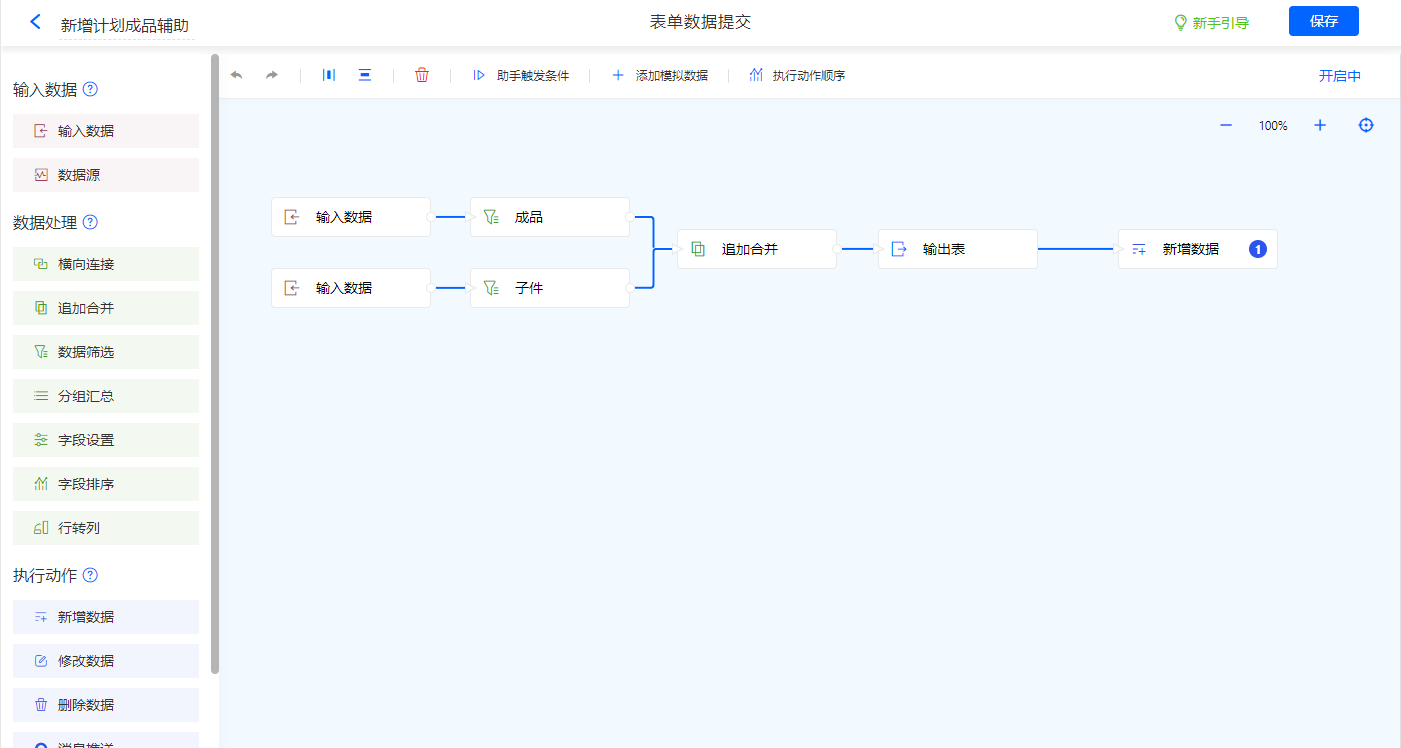1401x748 pixels.
Task: Open 助手触发条件 settings
Action: pos(521,75)
